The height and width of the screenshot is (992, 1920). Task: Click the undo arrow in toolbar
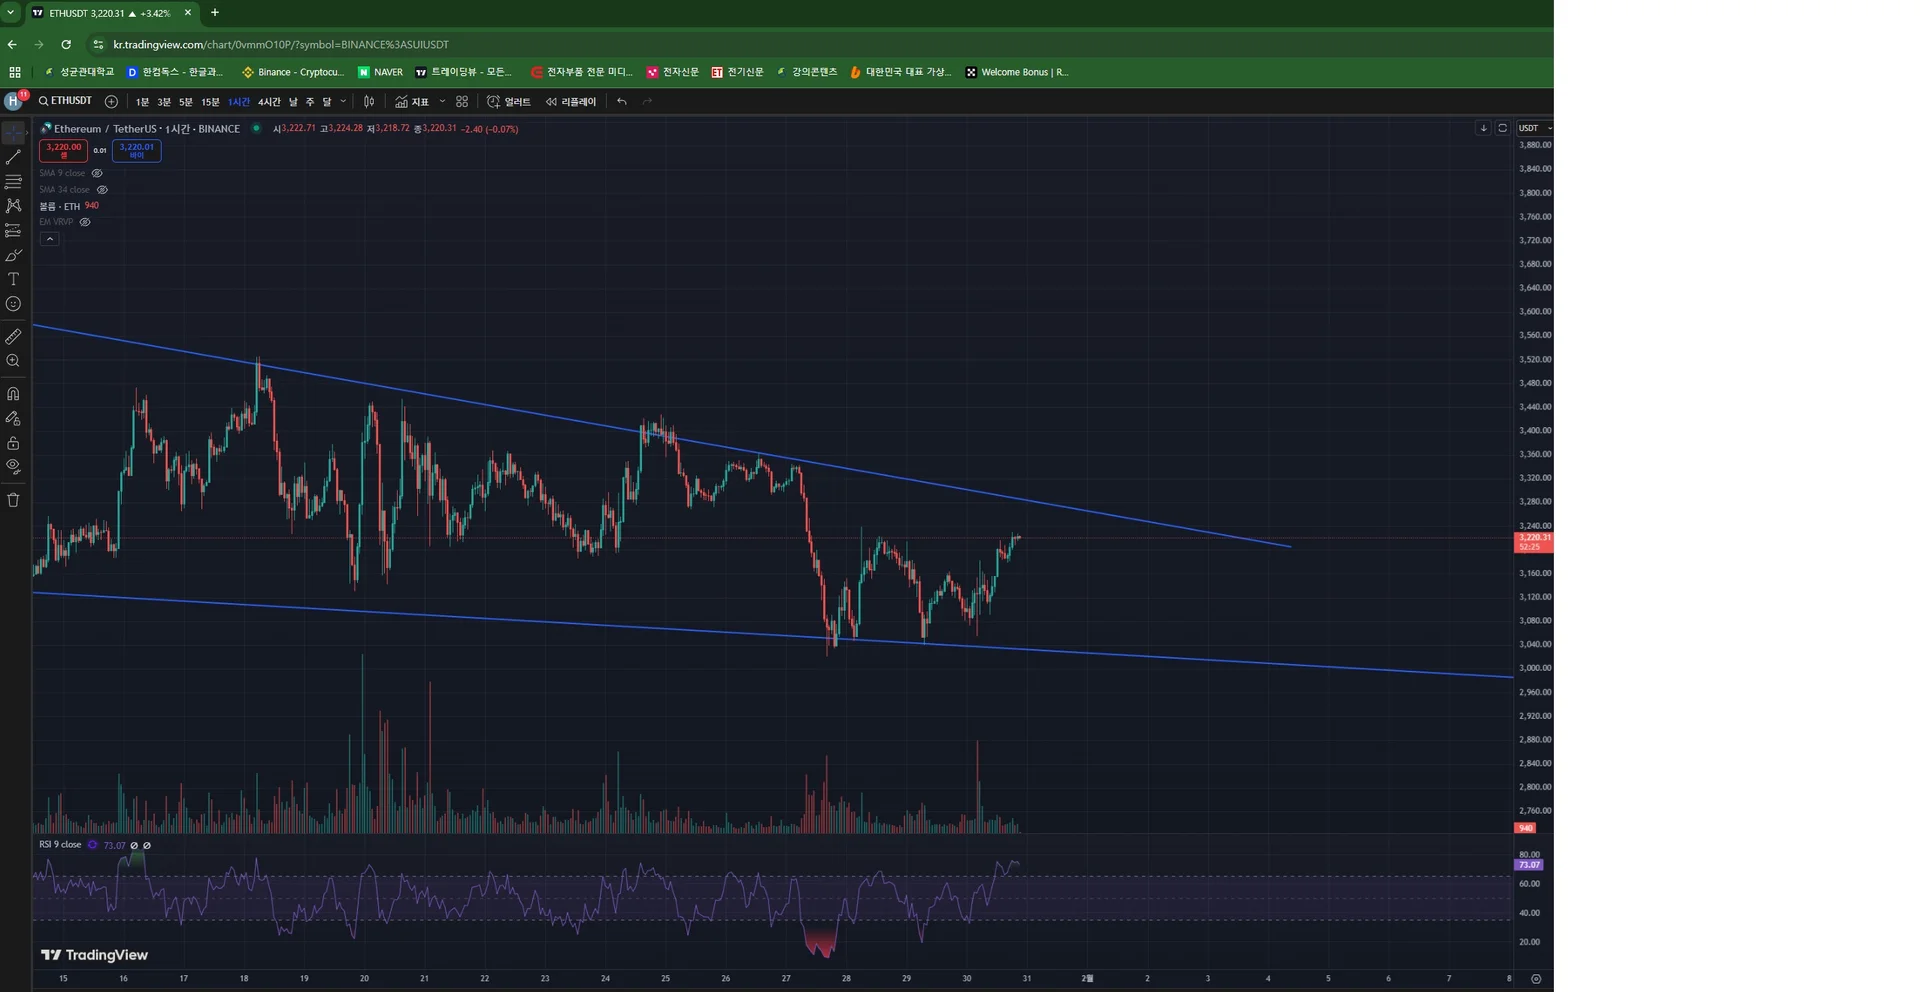tap(622, 101)
